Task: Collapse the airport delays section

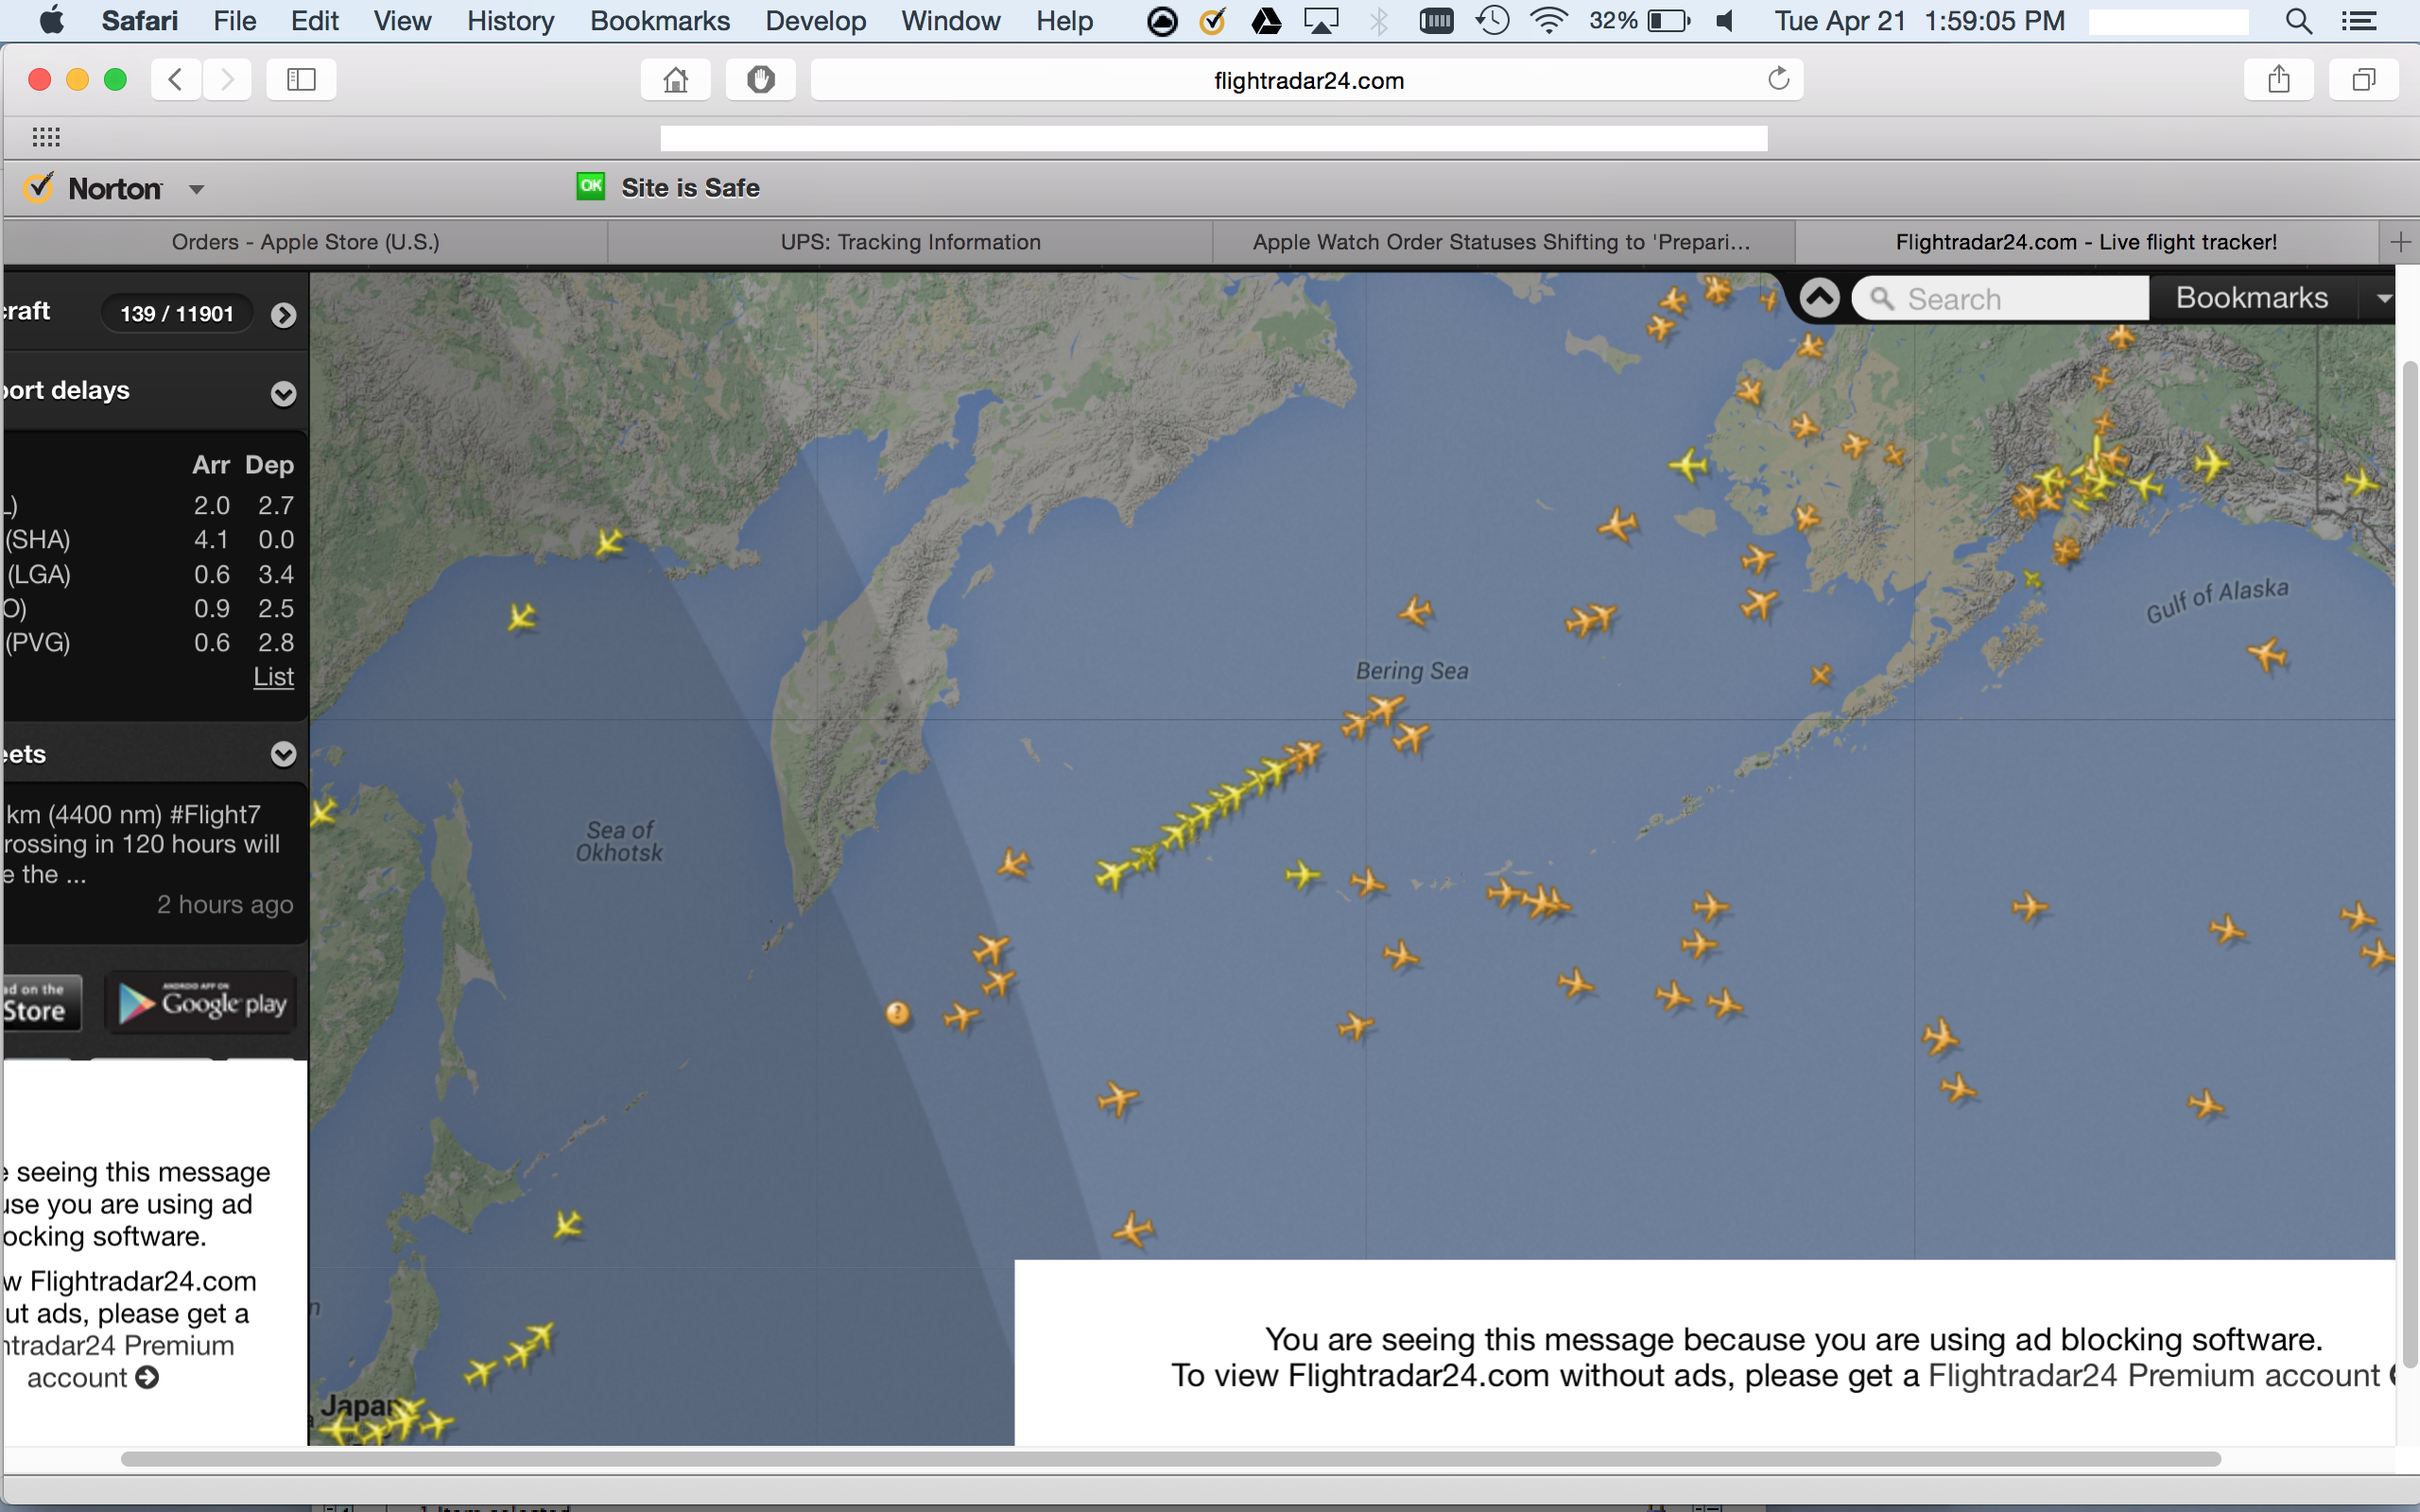Action: tap(284, 393)
